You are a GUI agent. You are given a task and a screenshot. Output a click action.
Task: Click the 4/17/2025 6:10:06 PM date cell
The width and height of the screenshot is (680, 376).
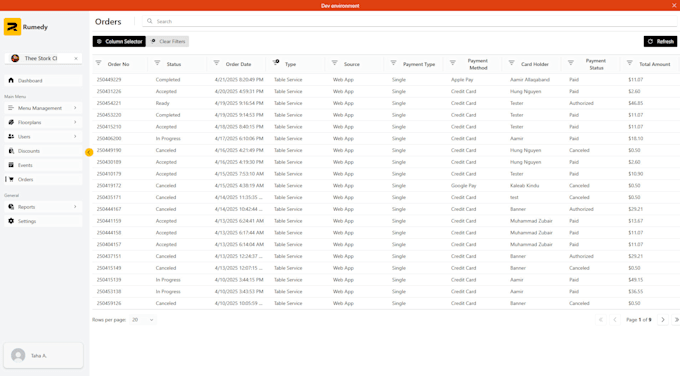click(239, 138)
